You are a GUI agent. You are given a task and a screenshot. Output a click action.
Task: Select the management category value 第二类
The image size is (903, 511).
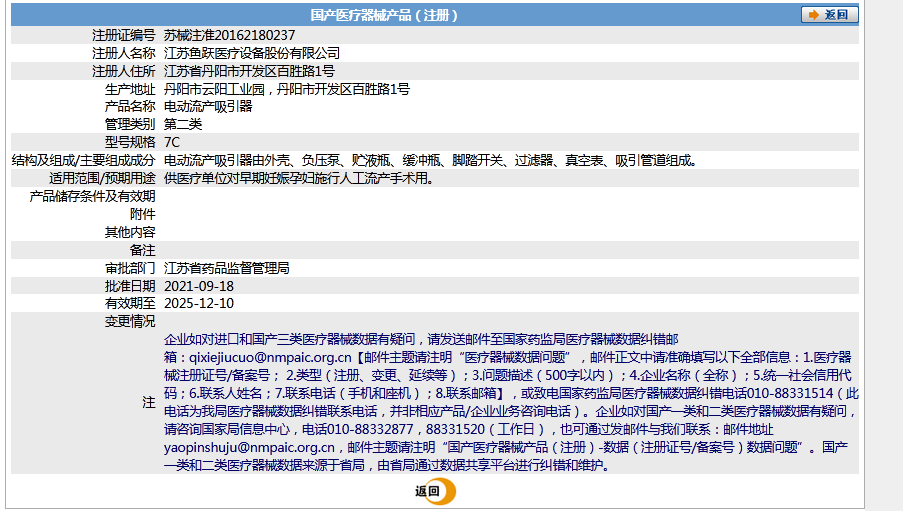point(183,124)
